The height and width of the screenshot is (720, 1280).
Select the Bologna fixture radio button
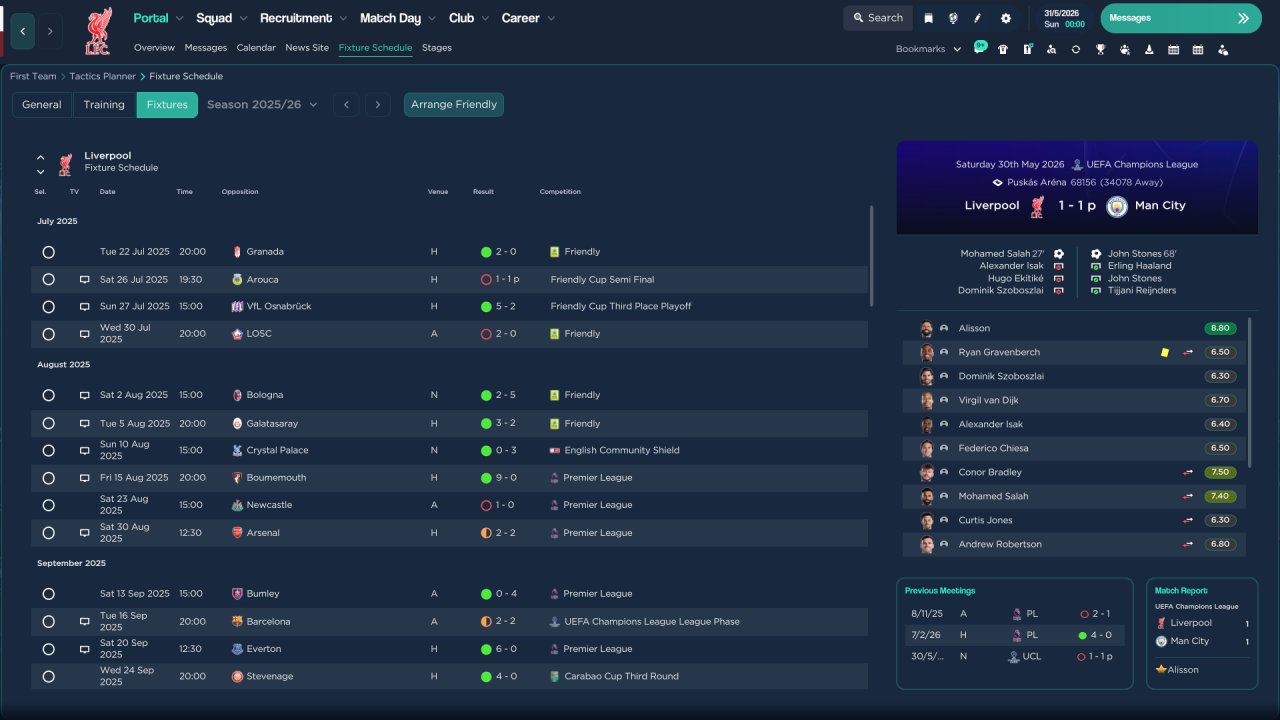(48, 395)
